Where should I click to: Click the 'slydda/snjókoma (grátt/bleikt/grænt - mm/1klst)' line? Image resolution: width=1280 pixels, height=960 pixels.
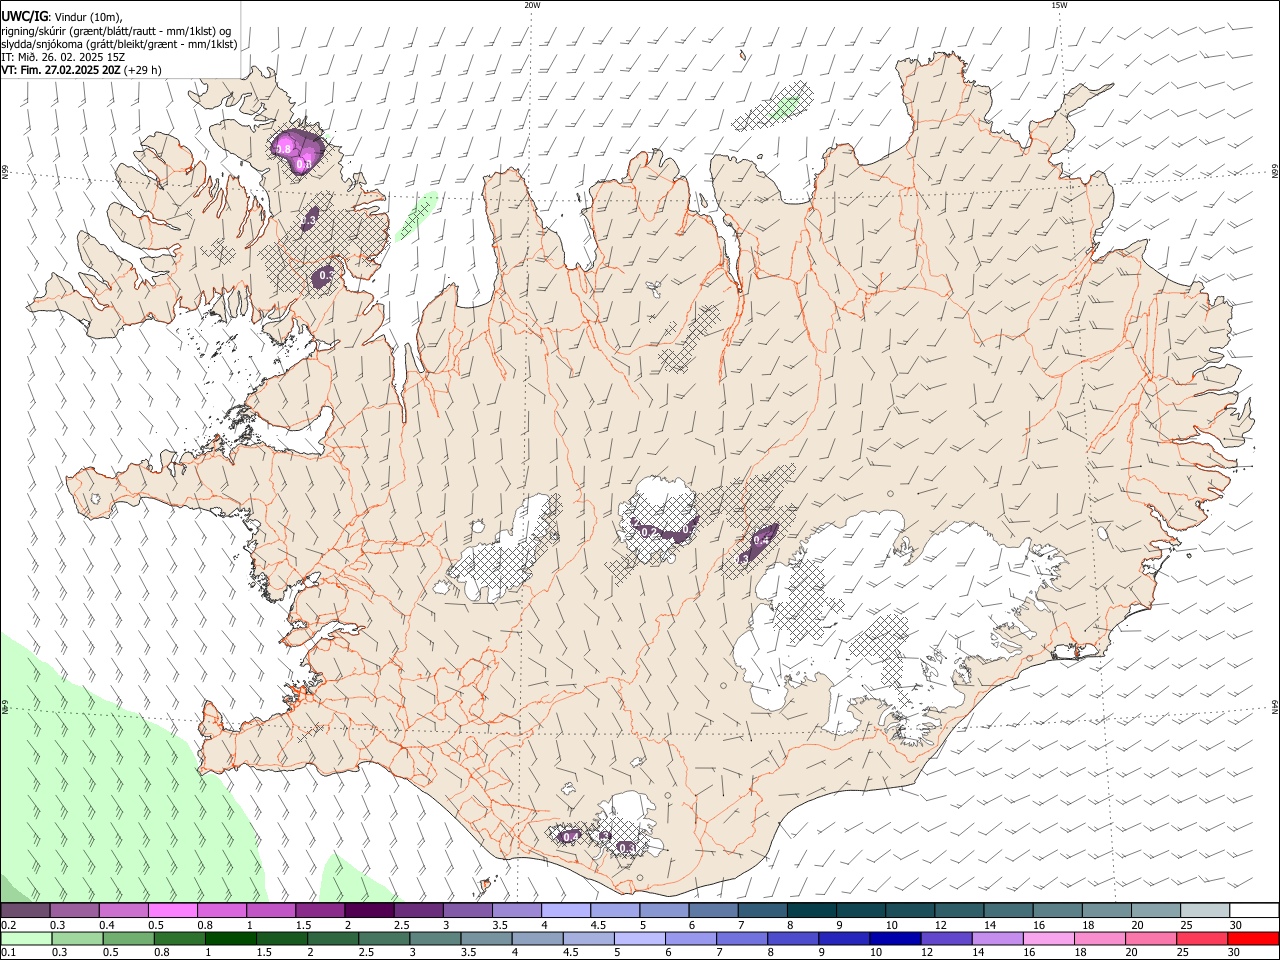[119, 44]
